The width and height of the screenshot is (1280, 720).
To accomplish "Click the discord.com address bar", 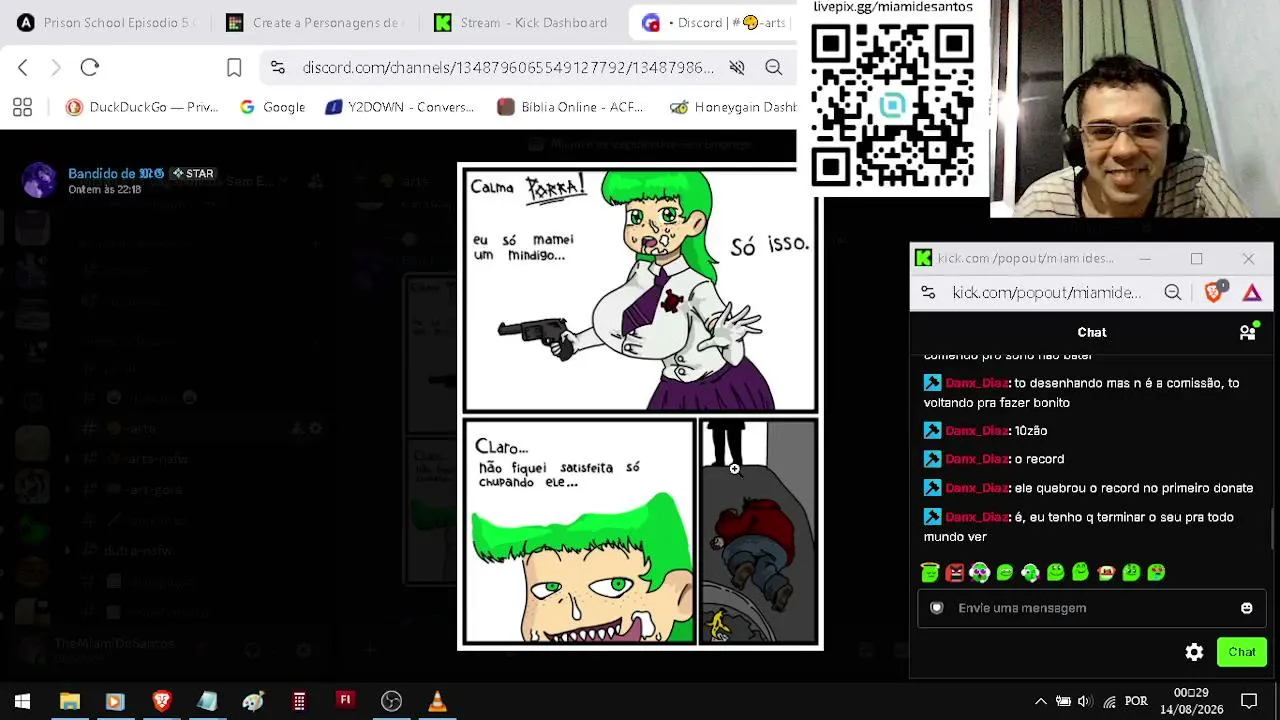I will pos(508,67).
